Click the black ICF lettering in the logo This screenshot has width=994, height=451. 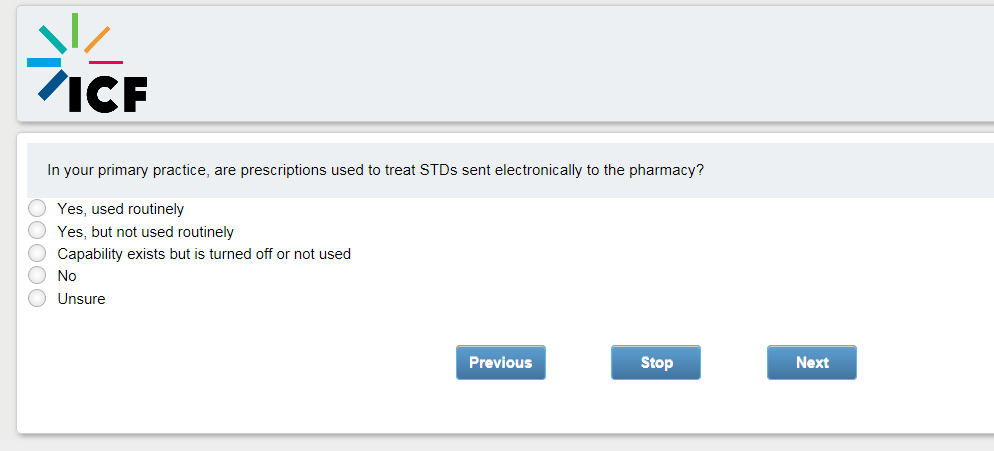[x=108, y=94]
